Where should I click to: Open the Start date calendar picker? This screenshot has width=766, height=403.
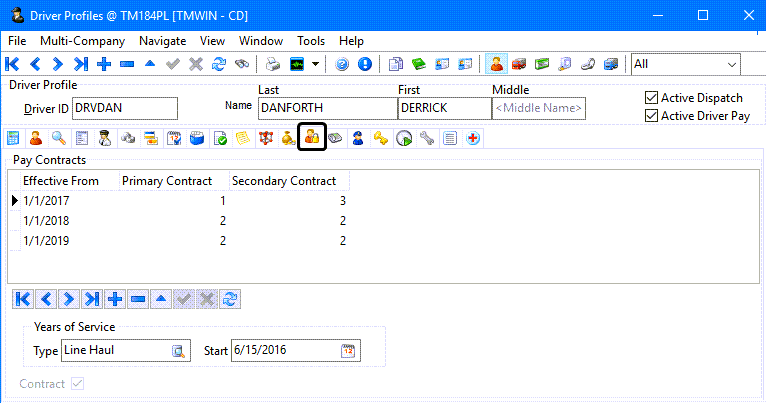(x=347, y=351)
